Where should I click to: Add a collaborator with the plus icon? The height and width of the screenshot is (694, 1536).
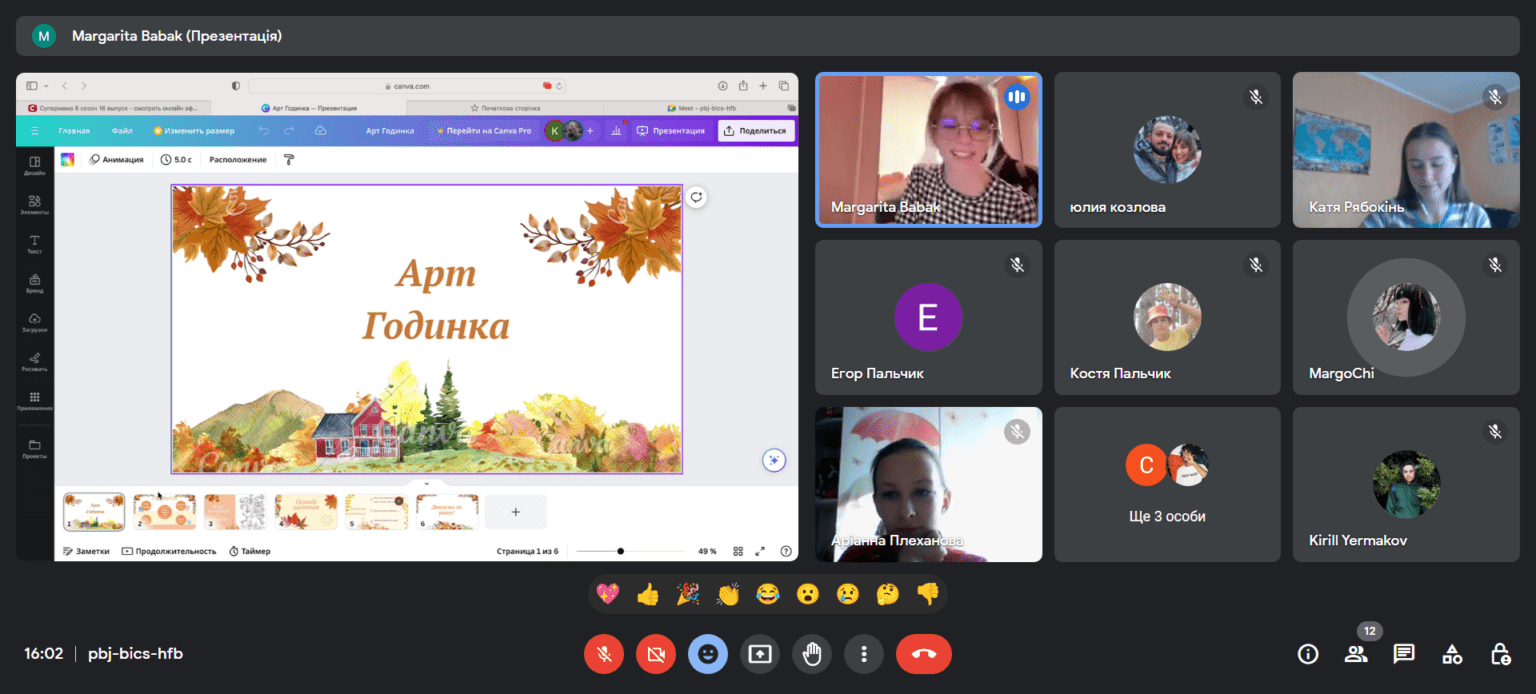click(590, 131)
